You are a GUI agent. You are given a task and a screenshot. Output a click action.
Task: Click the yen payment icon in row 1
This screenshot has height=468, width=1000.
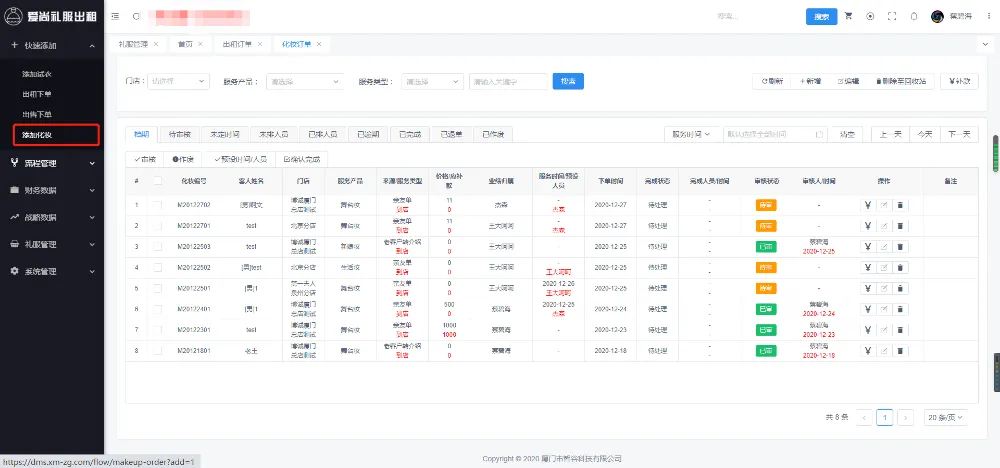[867, 204]
